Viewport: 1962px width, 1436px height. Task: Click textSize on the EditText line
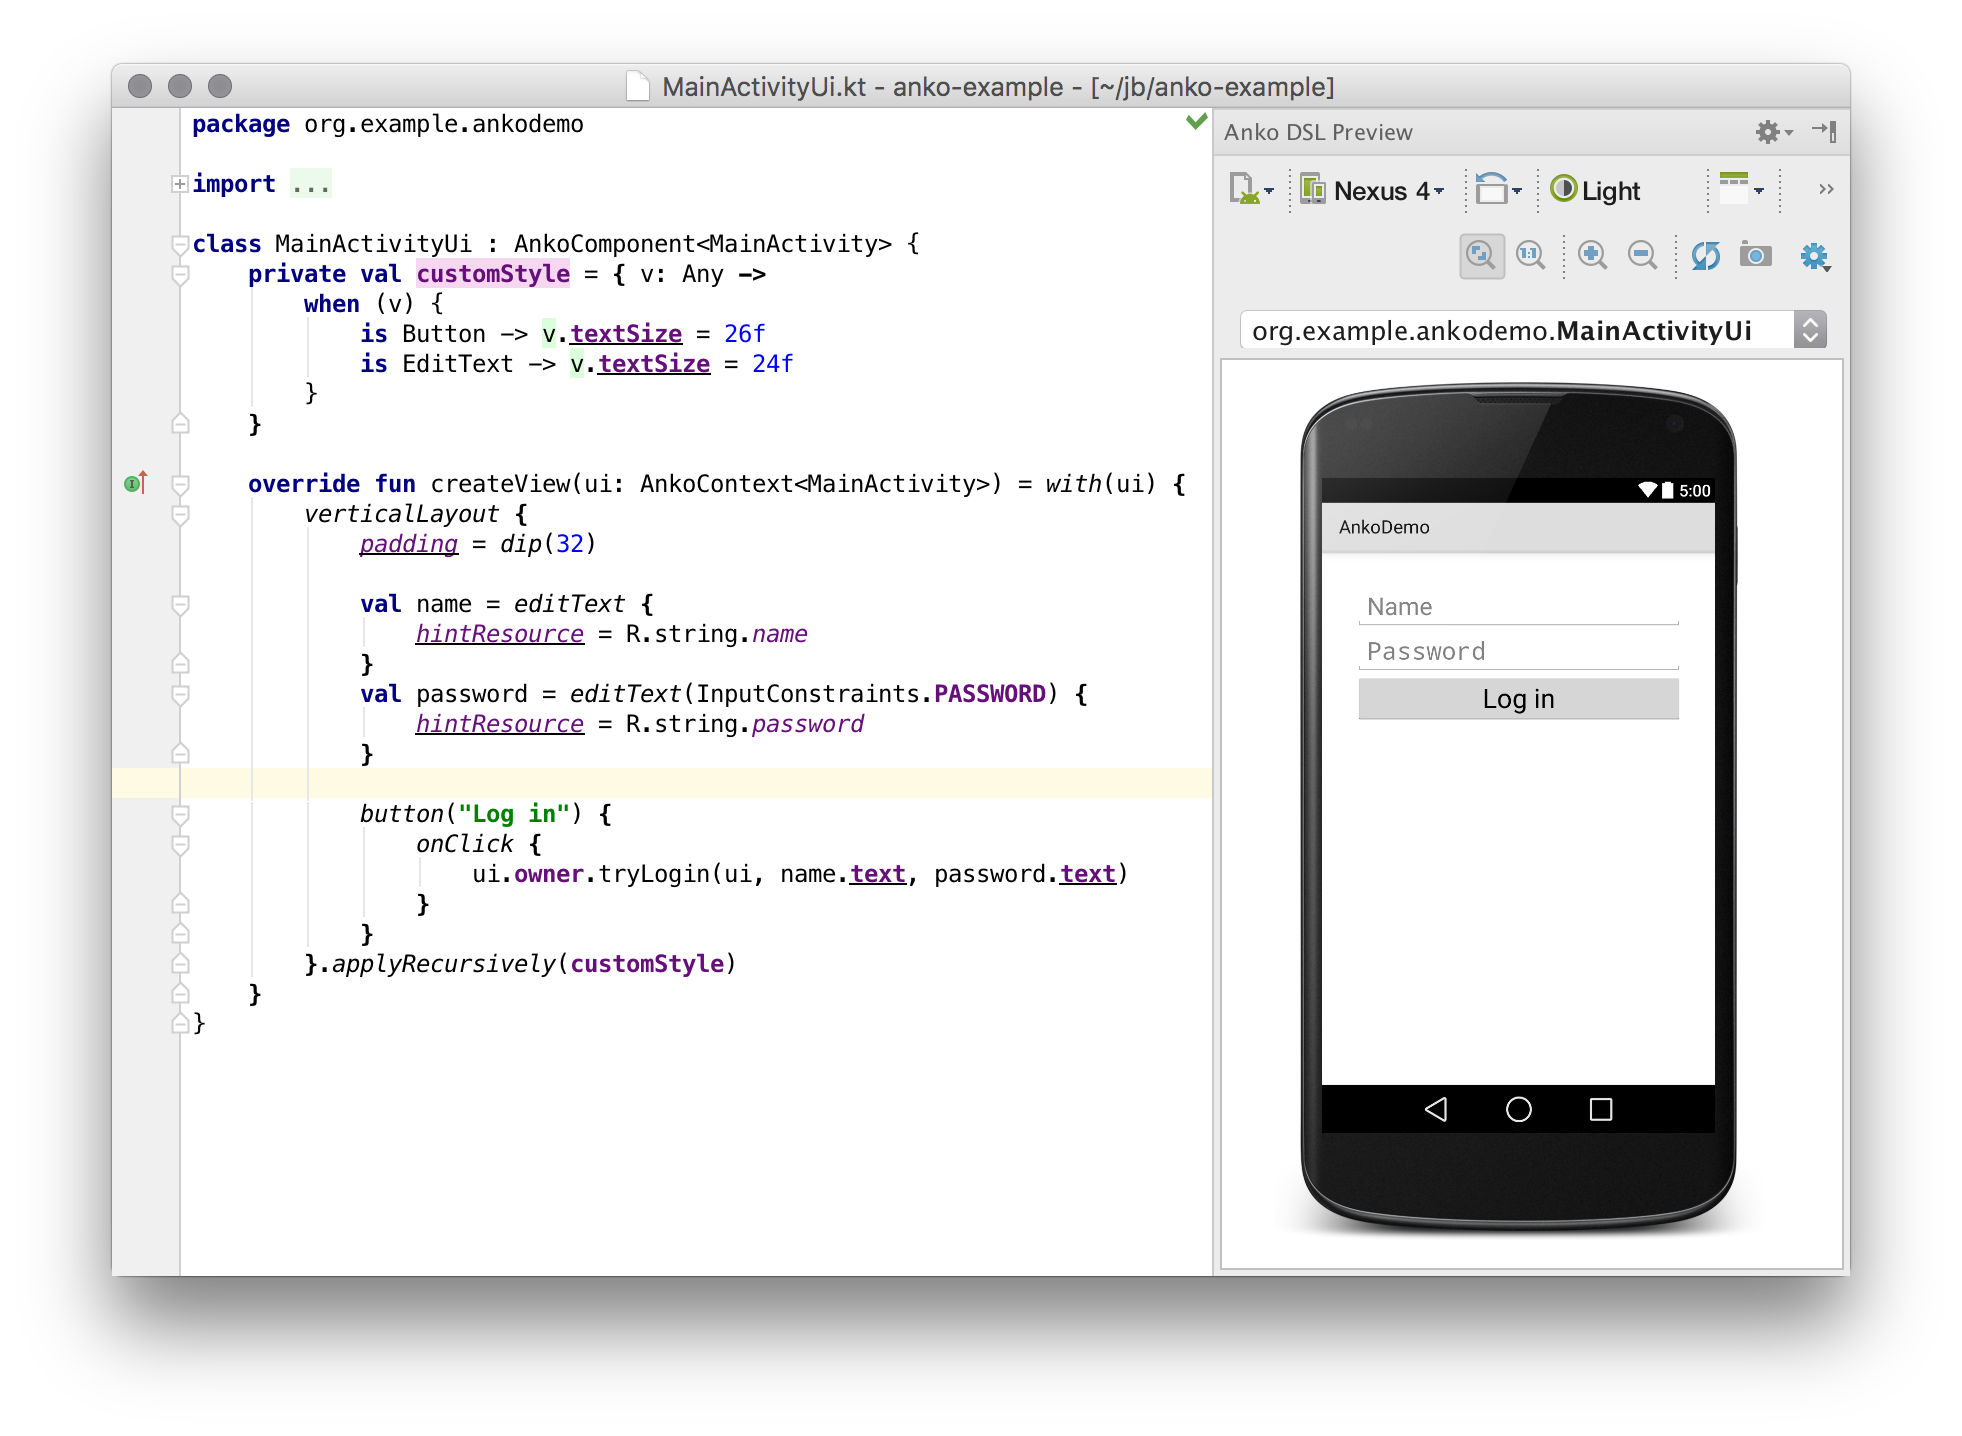point(654,364)
